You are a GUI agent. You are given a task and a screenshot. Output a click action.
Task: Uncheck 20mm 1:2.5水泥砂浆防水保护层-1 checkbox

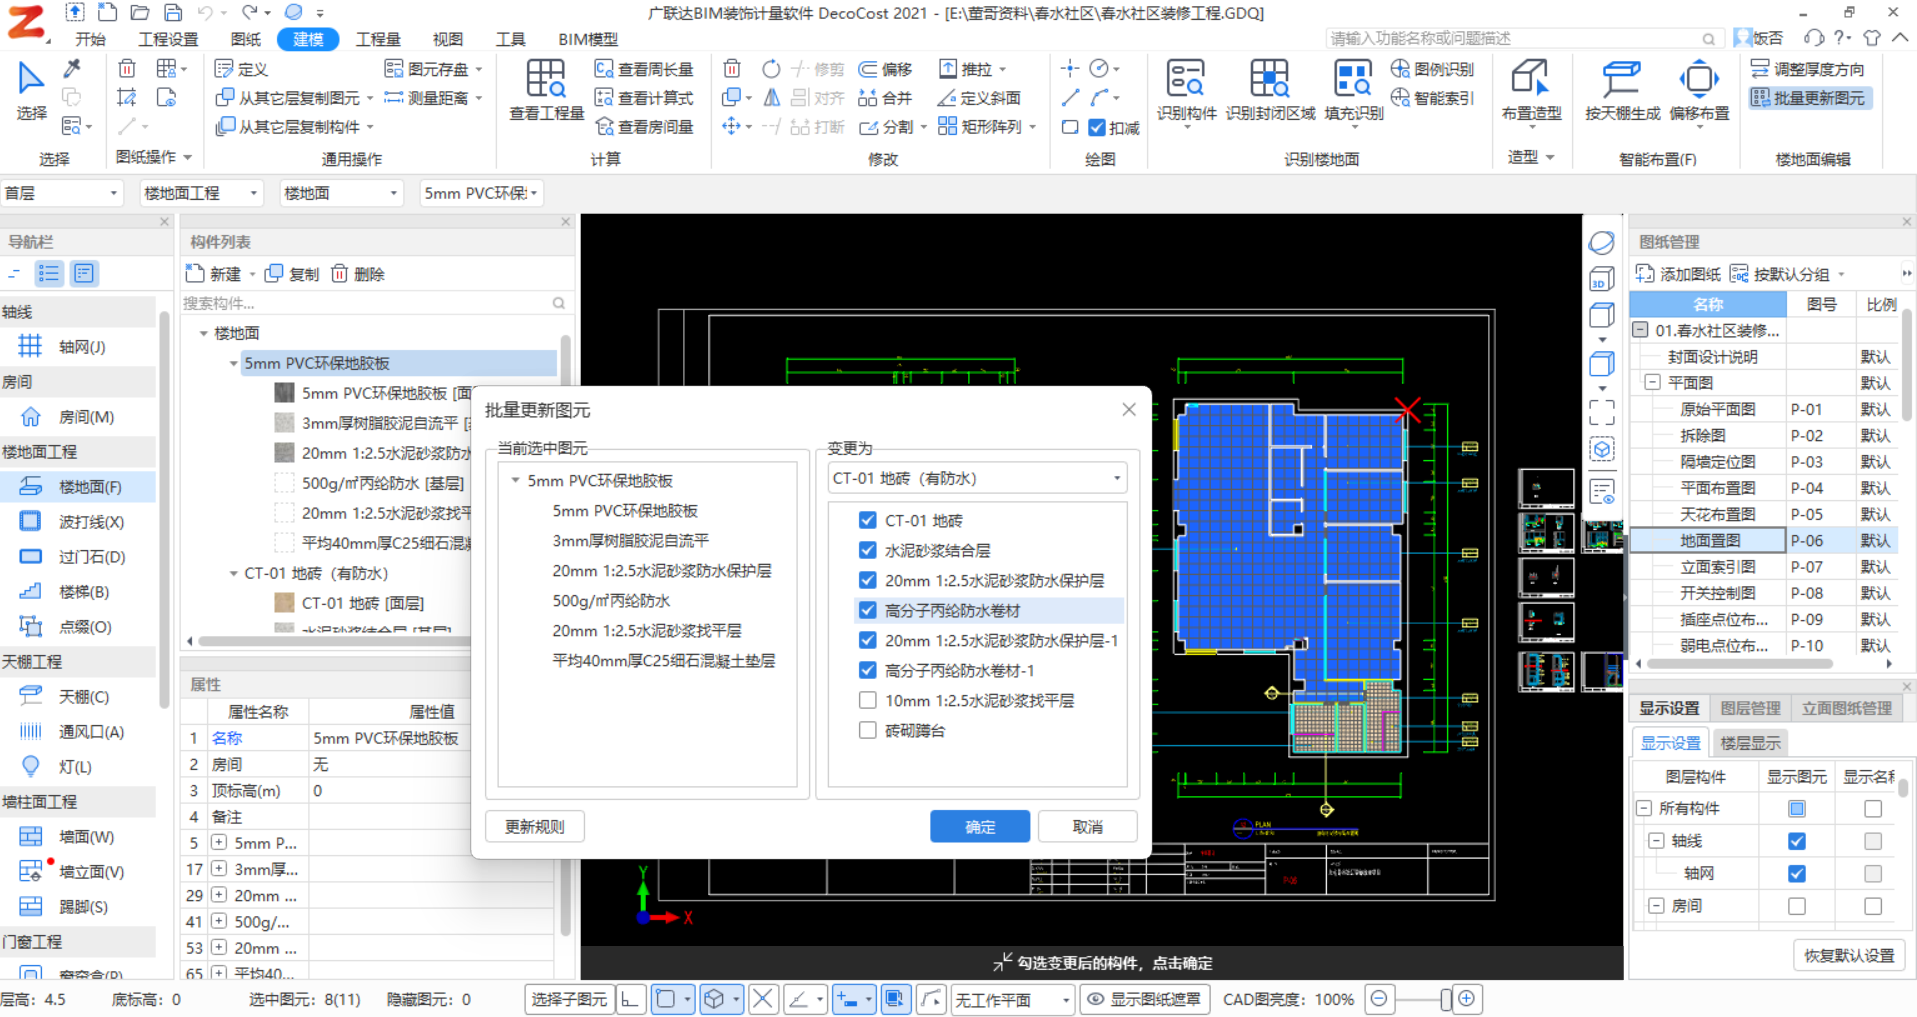[867, 640]
